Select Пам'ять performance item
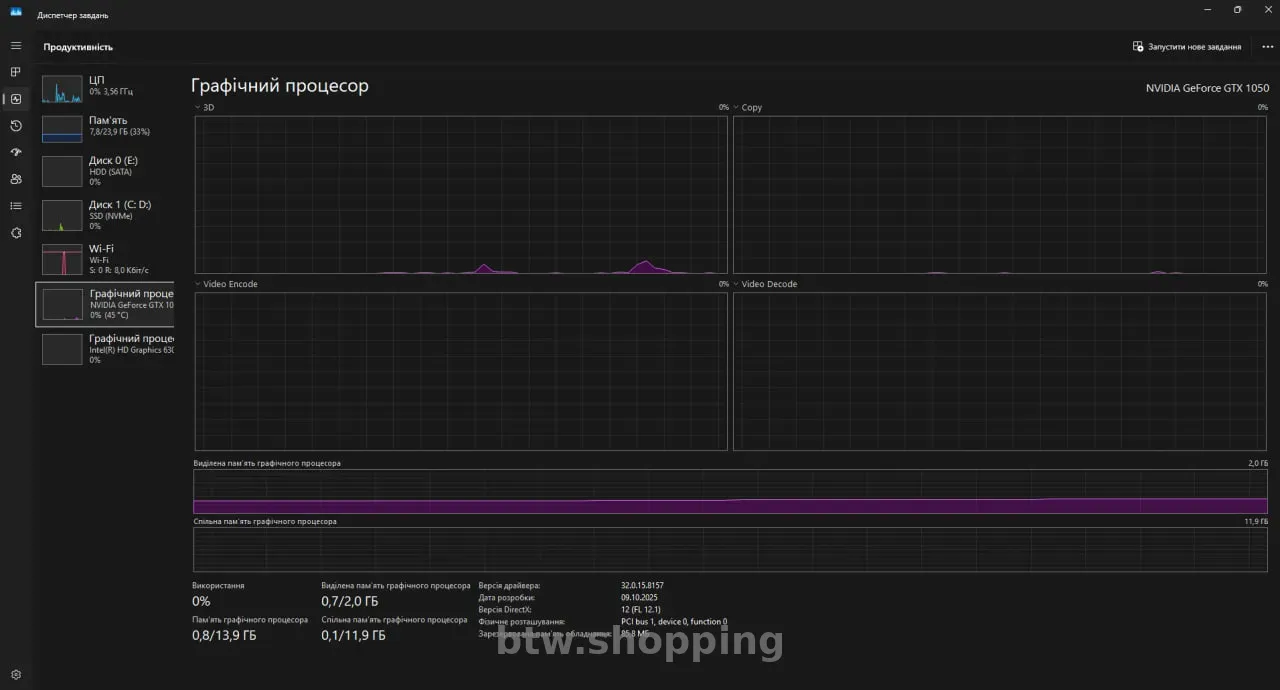 click(105, 127)
